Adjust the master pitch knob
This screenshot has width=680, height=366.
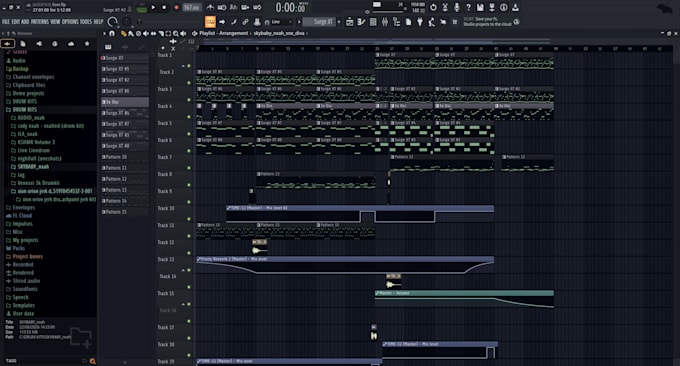(127, 21)
